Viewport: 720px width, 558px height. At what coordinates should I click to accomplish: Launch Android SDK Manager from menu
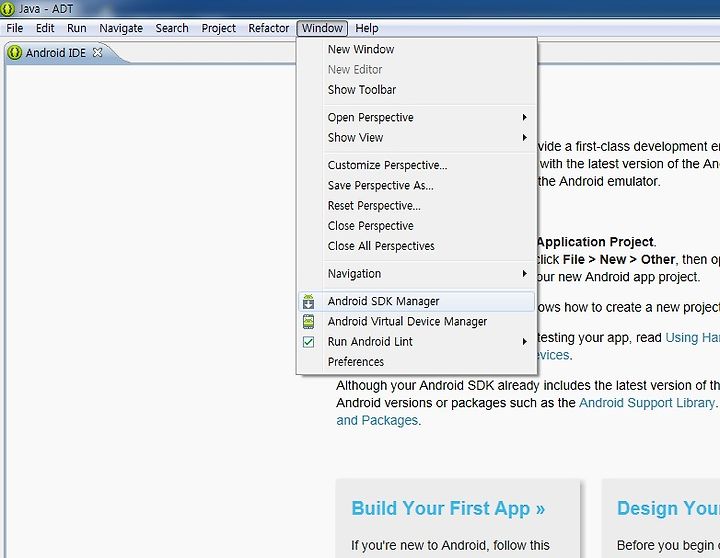[416, 301]
